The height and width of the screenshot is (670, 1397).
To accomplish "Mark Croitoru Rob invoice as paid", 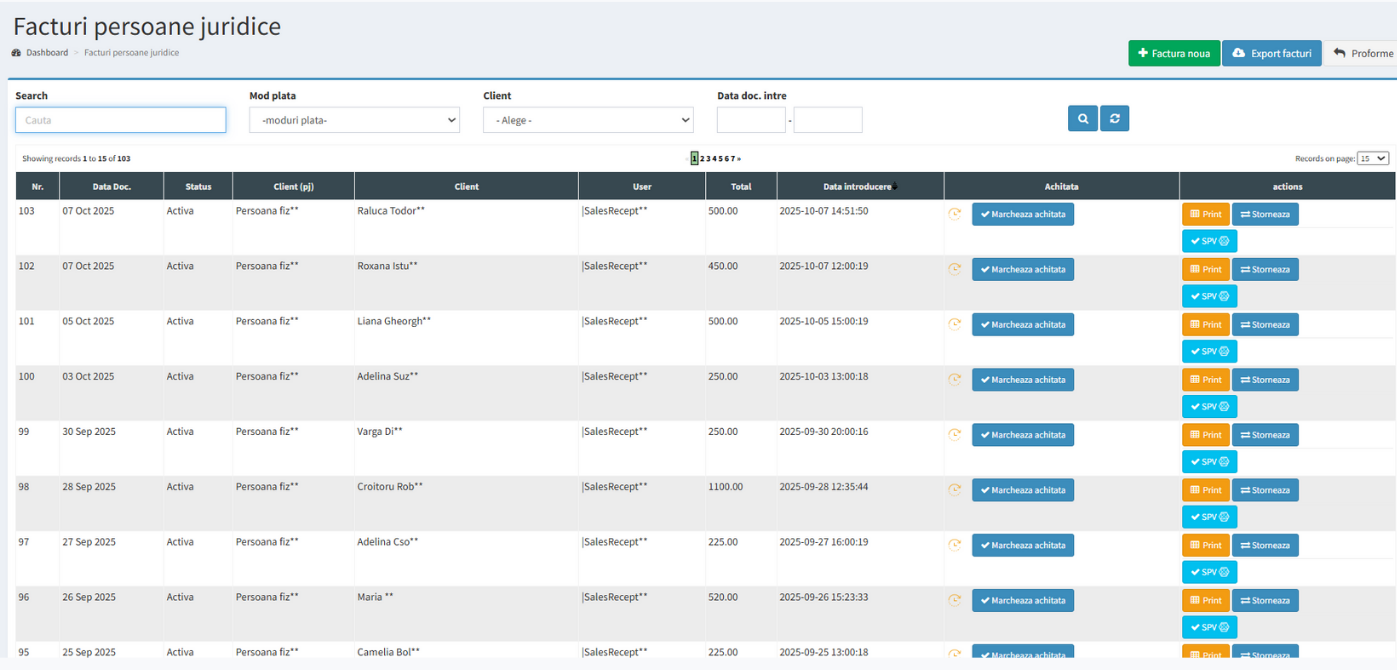I will click(1022, 490).
